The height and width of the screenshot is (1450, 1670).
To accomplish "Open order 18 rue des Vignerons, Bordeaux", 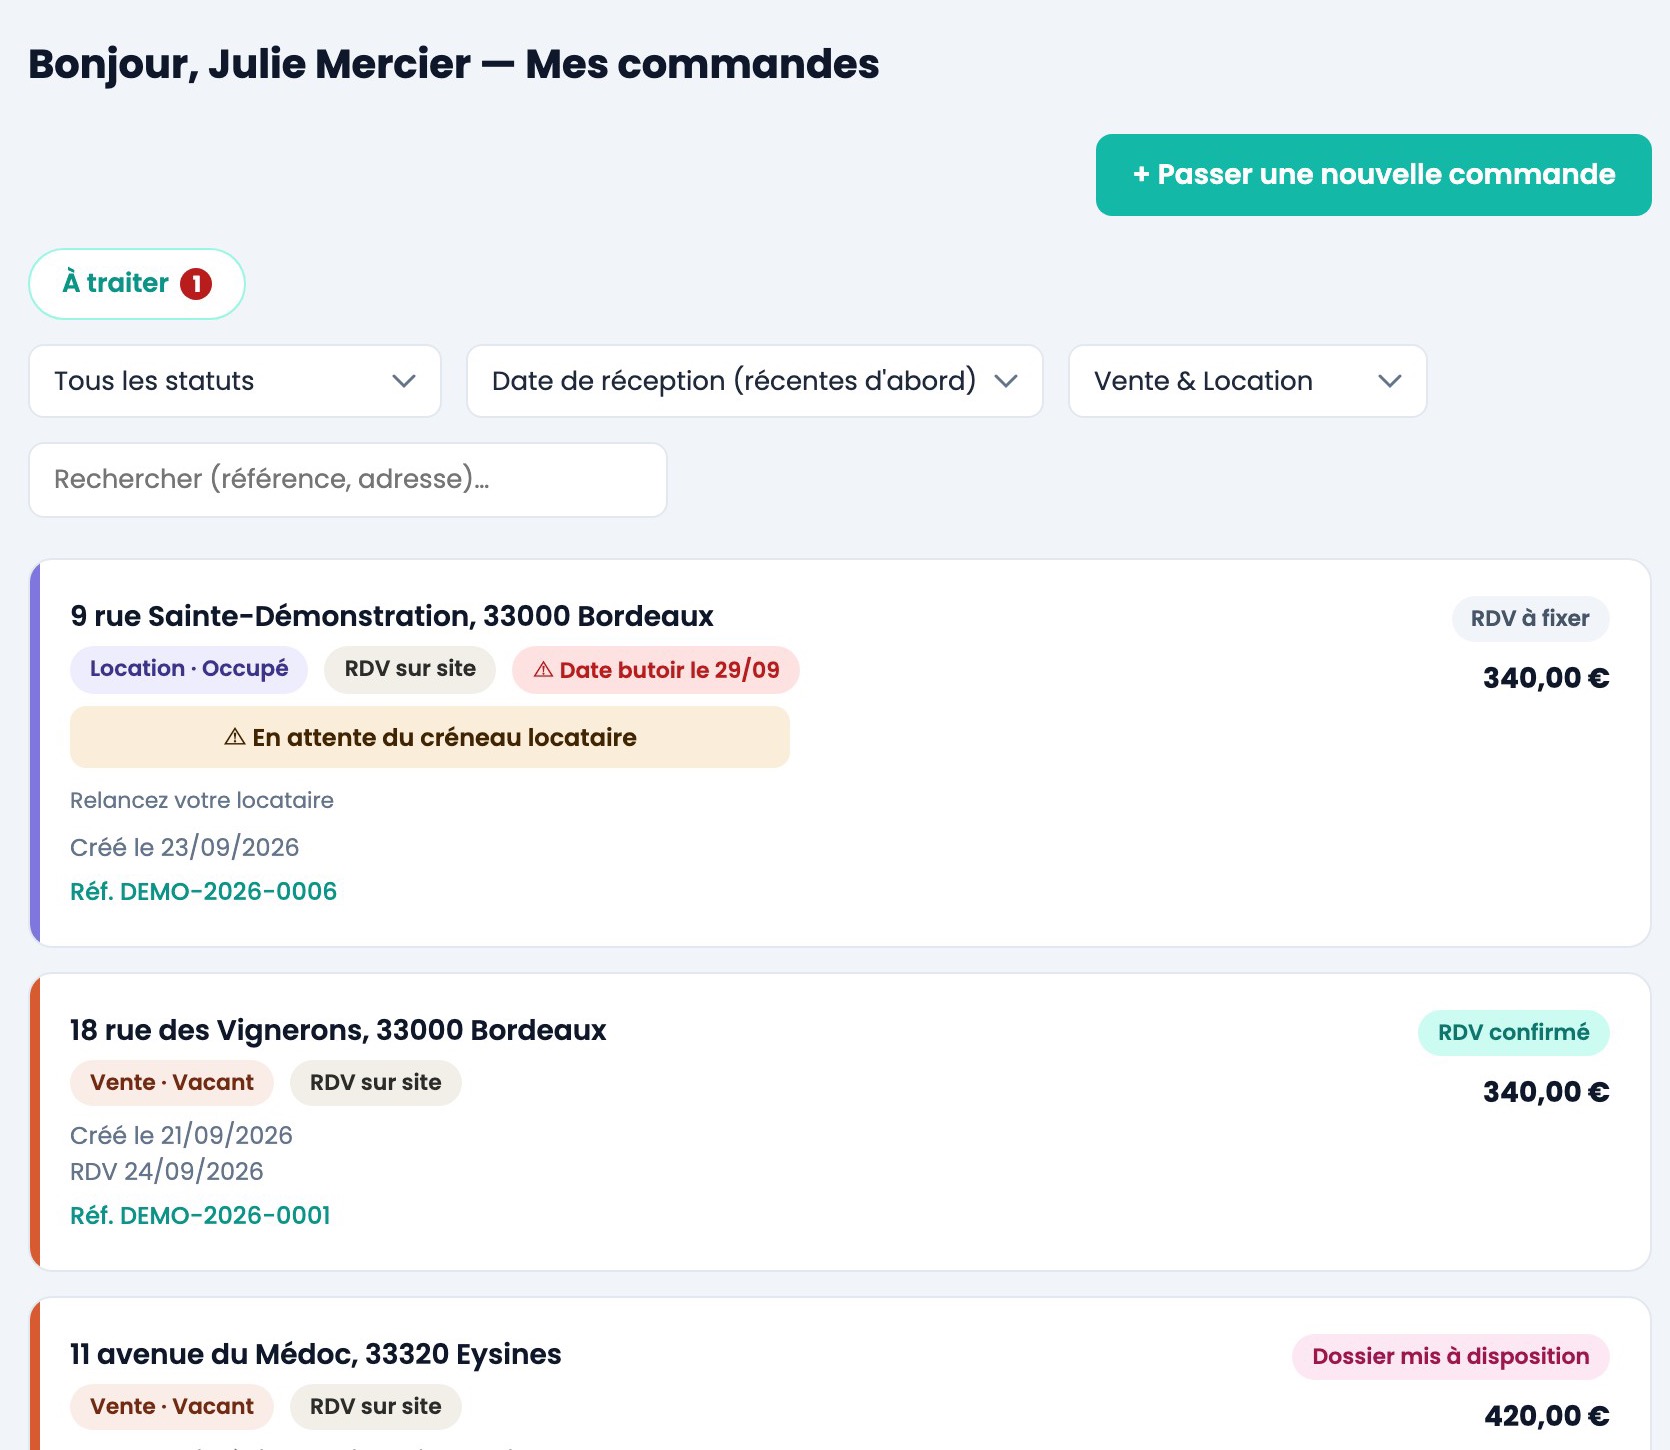I will coord(338,1030).
